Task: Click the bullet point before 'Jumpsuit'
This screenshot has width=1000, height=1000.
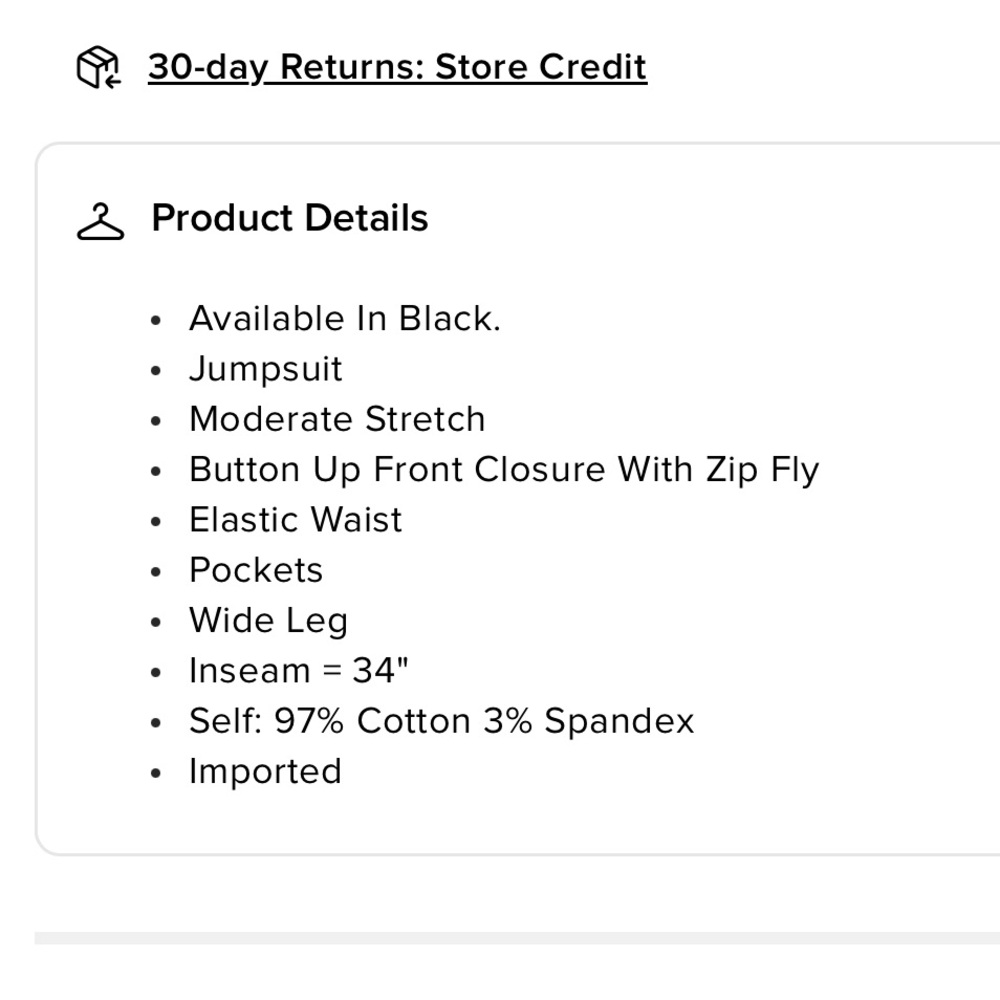Action: 156,371
